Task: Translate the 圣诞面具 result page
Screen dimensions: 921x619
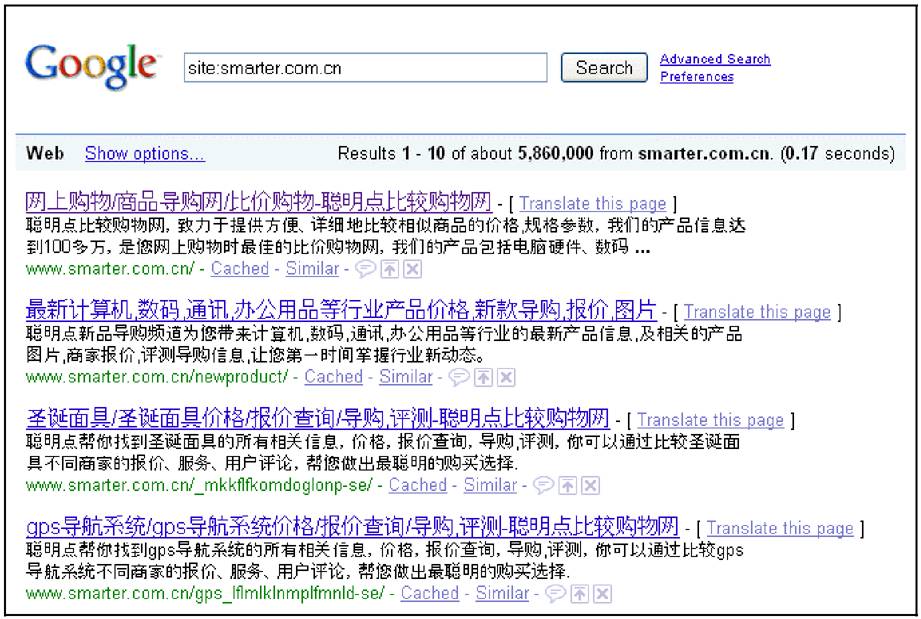Action: tap(711, 420)
